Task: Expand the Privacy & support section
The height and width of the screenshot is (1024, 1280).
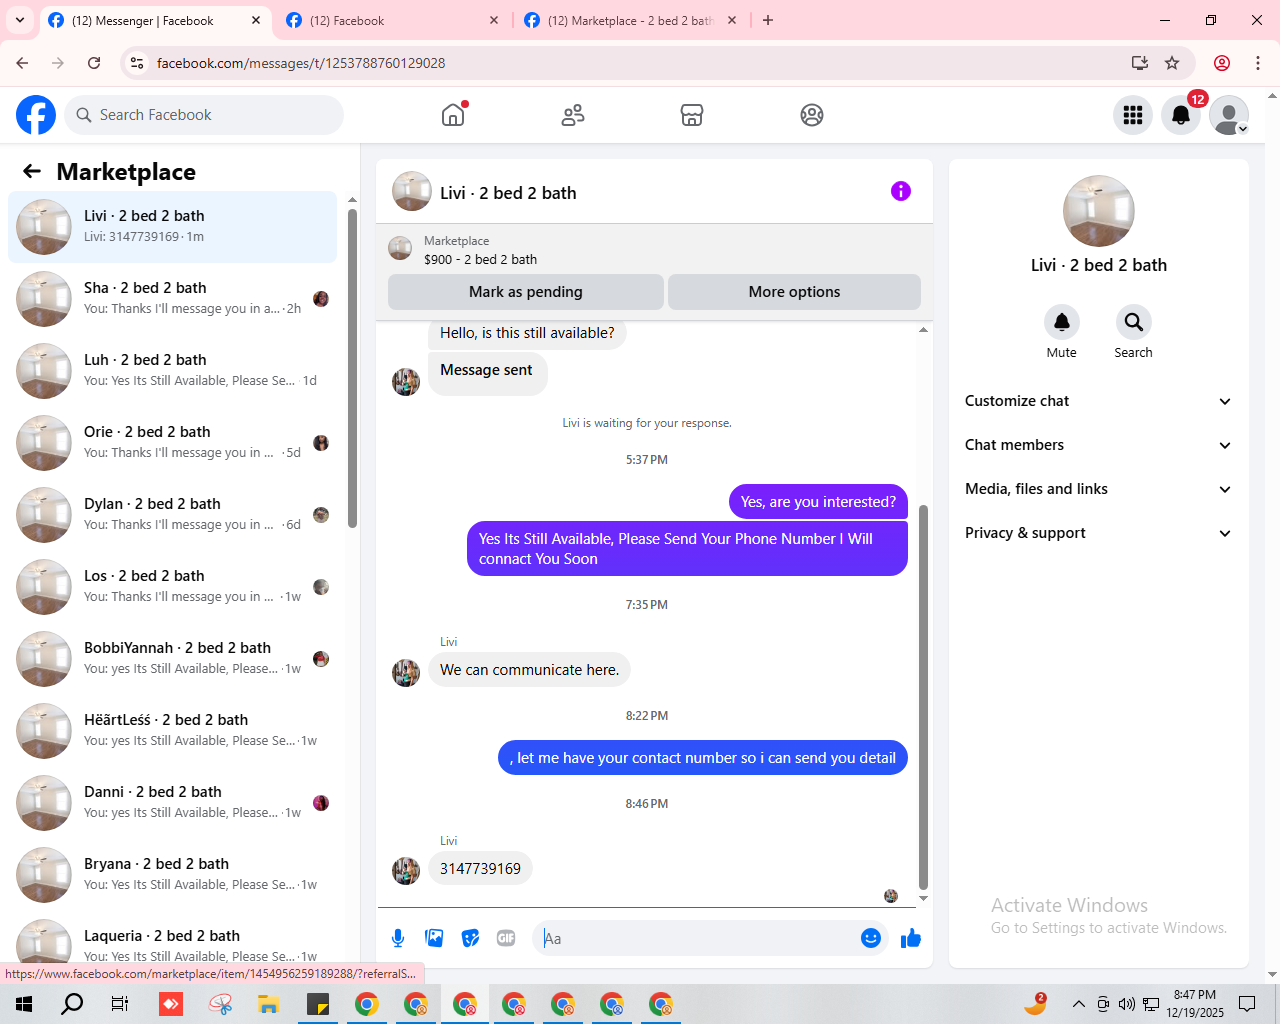Action: (1098, 533)
